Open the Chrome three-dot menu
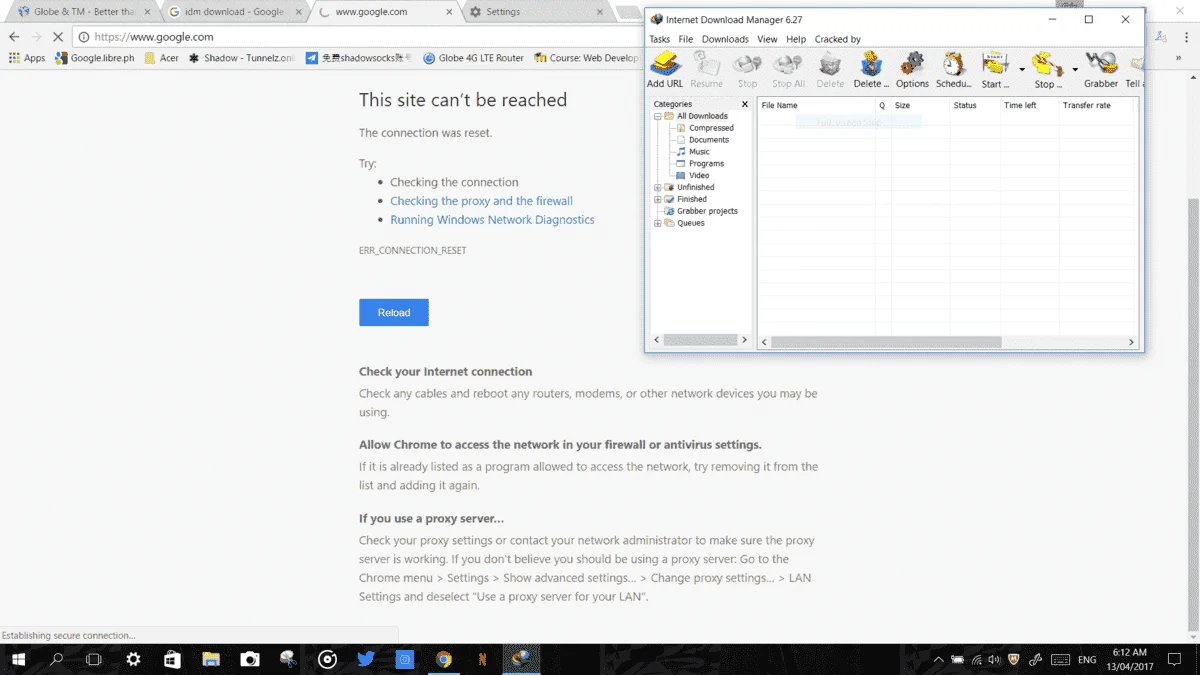 (1186, 37)
